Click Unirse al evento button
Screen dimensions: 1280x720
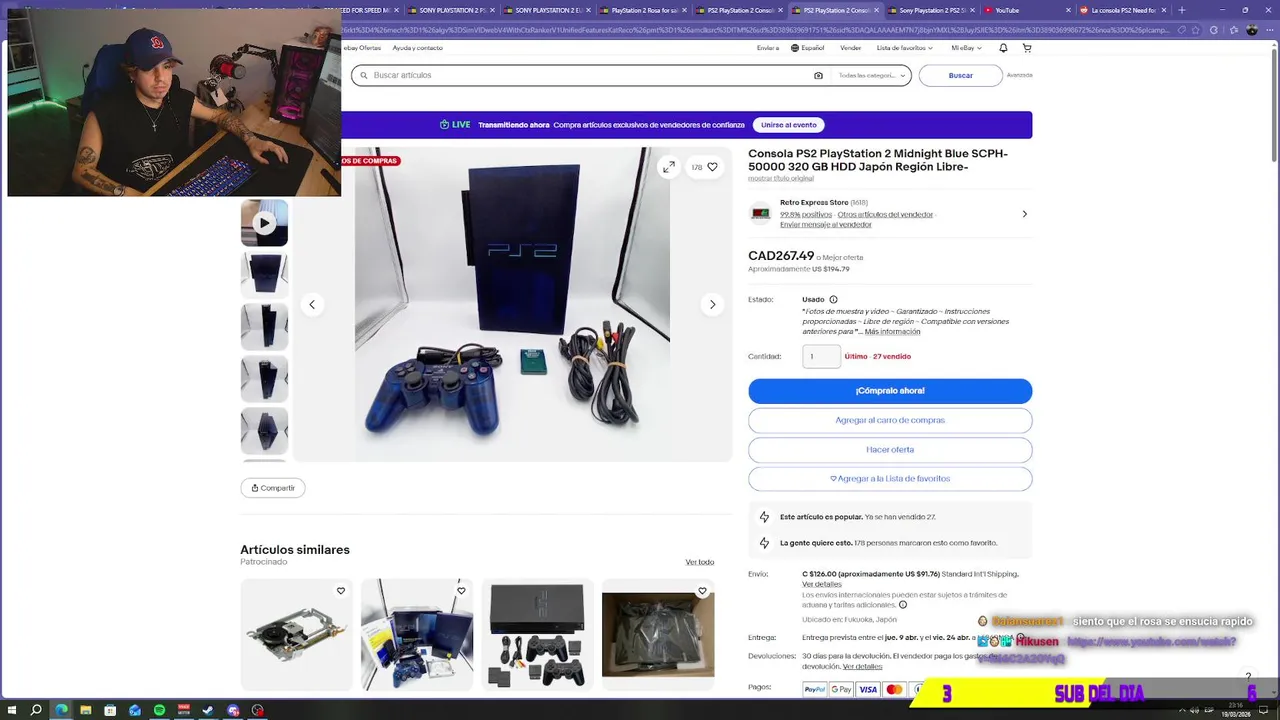click(789, 125)
